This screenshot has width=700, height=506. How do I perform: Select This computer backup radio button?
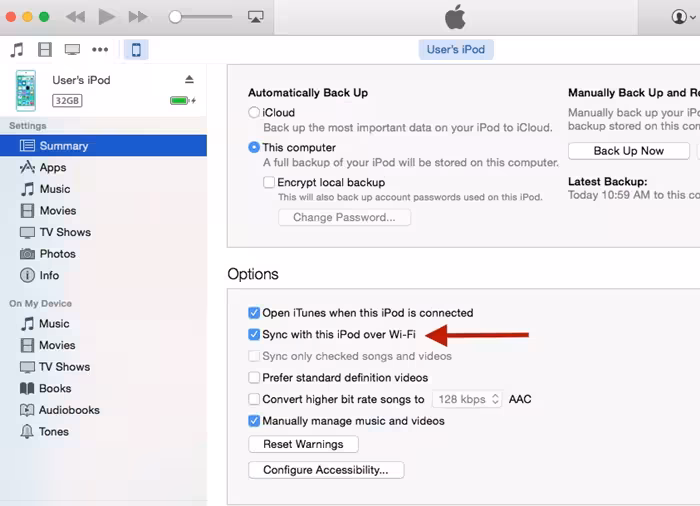coord(254,147)
